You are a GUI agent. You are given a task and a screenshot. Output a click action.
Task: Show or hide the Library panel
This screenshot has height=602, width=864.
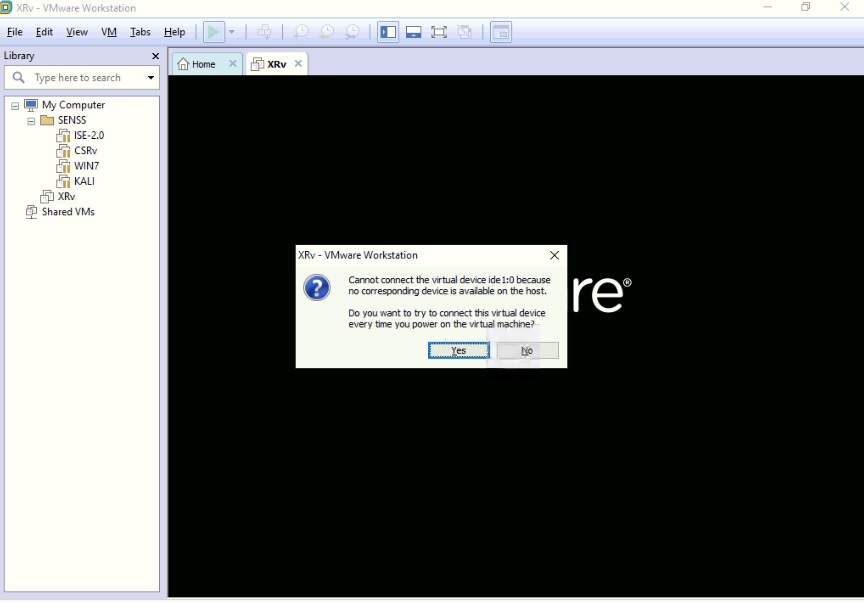pyautogui.click(x=388, y=31)
